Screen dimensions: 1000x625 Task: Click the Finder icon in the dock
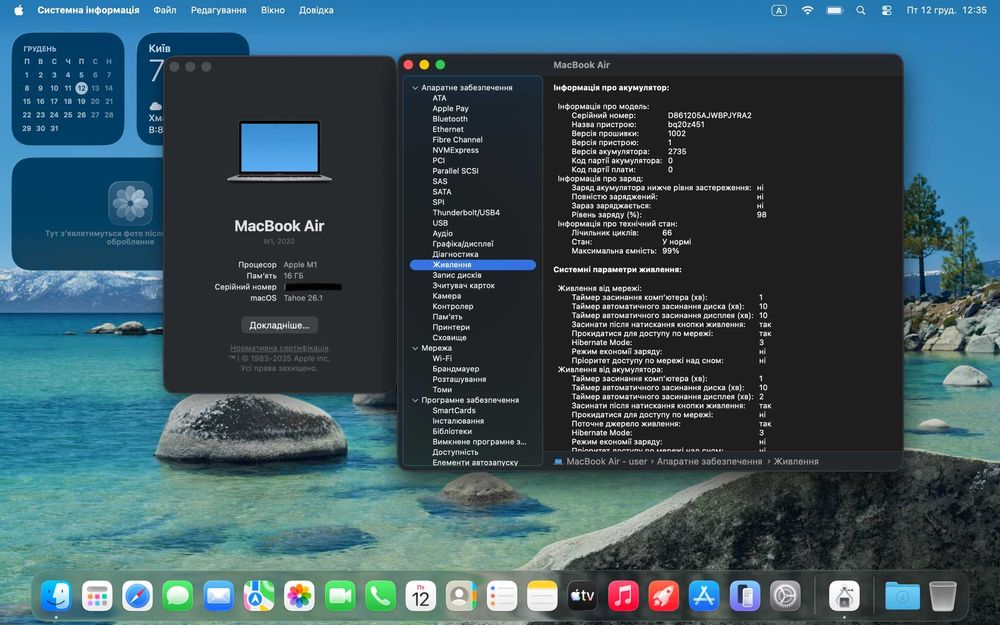tap(56, 597)
